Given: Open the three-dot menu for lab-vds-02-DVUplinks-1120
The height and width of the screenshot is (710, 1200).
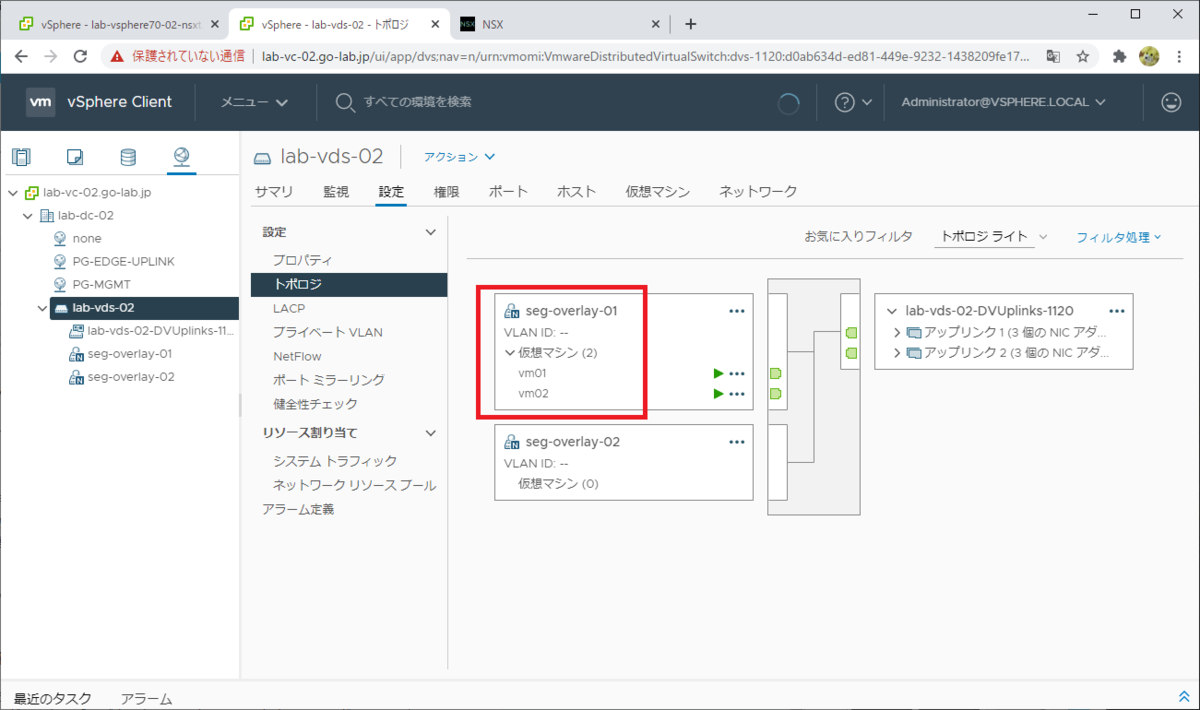Looking at the screenshot, I should pos(1117,311).
